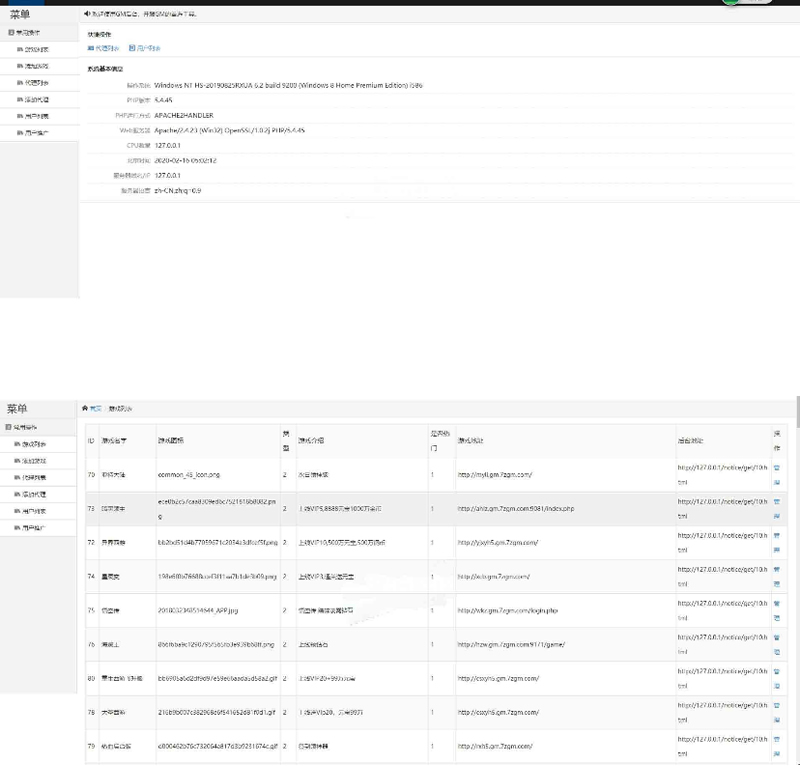Click 用户列表 quick operation link
Screen dimensions: 800x766
pyautogui.click(x=145, y=48)
